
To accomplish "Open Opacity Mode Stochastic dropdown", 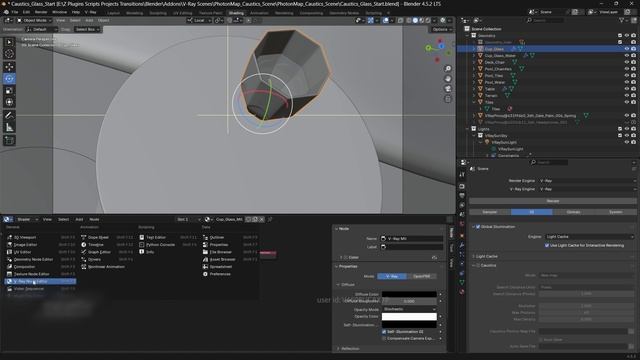I will click(409, 309).
